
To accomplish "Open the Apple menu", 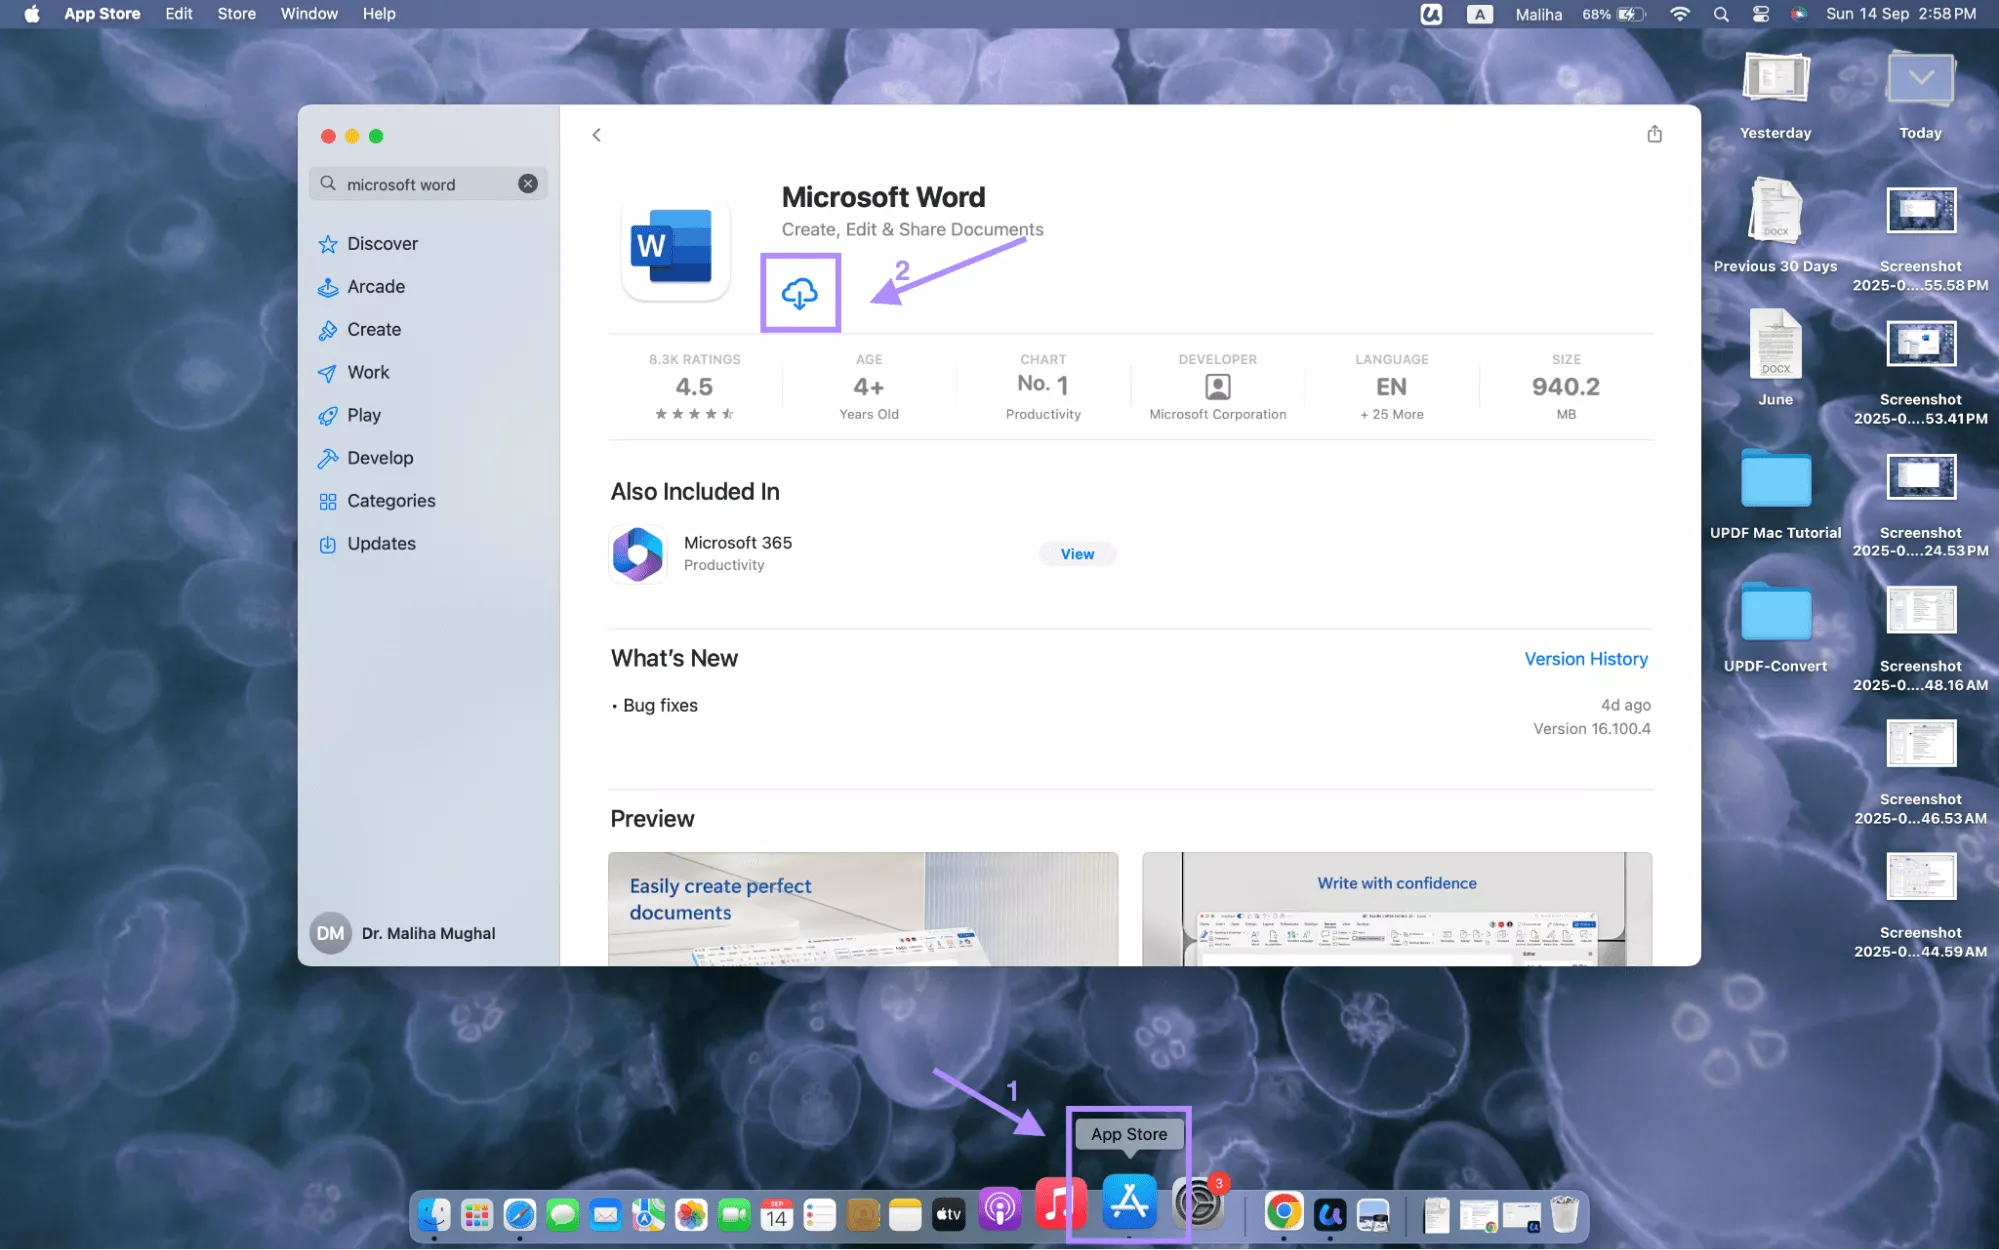I will click(32, 14).
